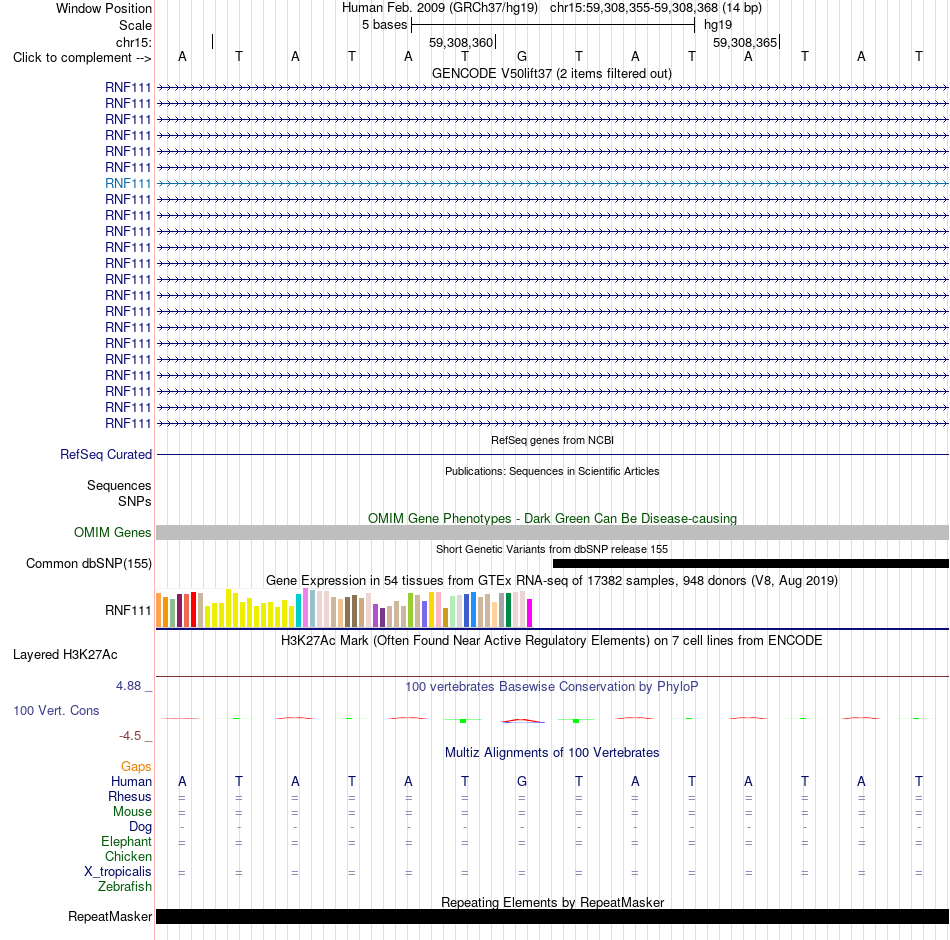950x940 pixels.
Task: Click the SNPs track label
Action: click(135, 501)
